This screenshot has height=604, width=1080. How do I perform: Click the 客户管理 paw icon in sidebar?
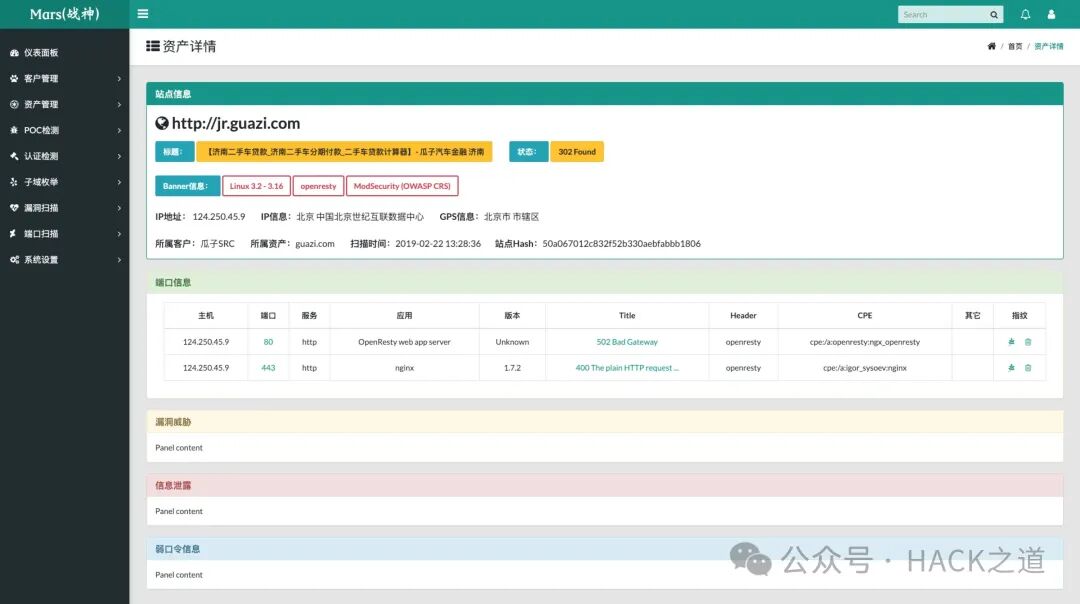pyautogui.click(x=12, y=78)
